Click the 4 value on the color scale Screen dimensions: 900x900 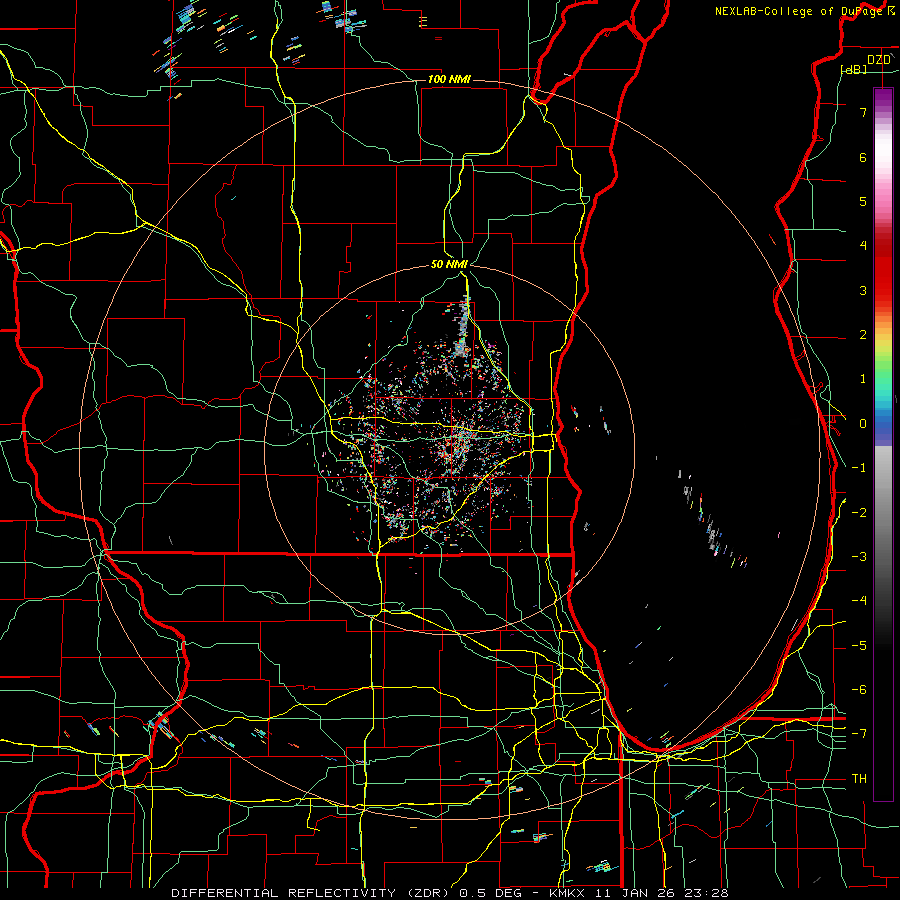point(863,246)
